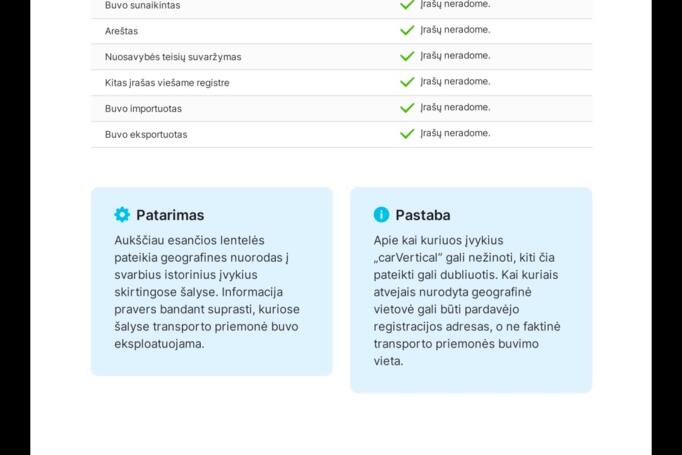The image size is (682, 455).
Task: Click the Kitas įrašas viešame registre label
Action: point(166,83)
